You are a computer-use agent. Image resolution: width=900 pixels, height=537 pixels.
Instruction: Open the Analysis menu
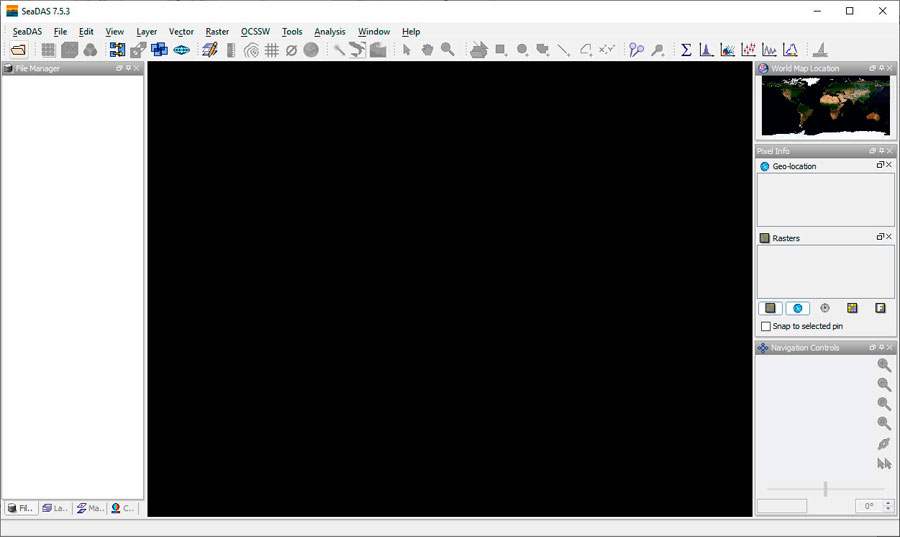click(x=329, y=32)
